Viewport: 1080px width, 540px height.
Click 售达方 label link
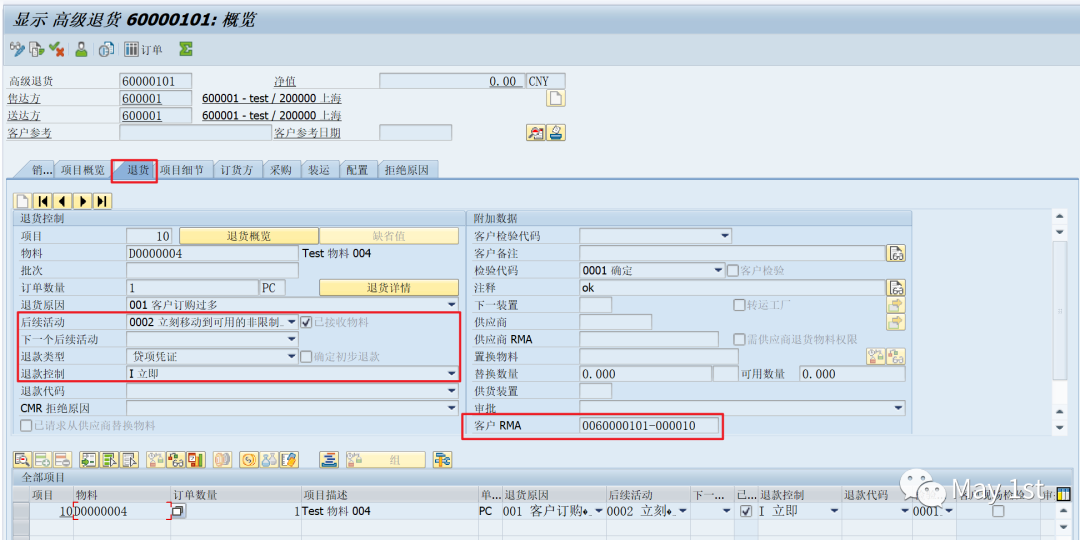pyautogui.click(x=24, y=98)
